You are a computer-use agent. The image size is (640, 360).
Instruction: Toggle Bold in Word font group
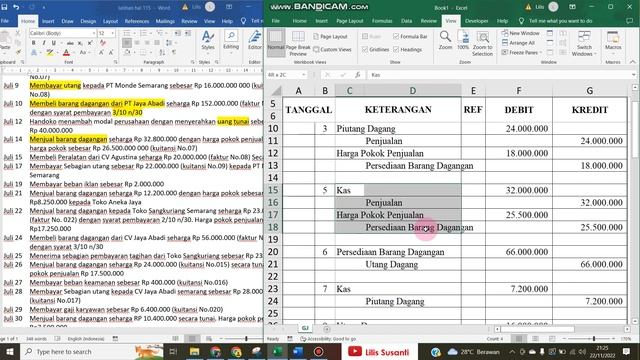pyautogui.click(x=33, y=43)
